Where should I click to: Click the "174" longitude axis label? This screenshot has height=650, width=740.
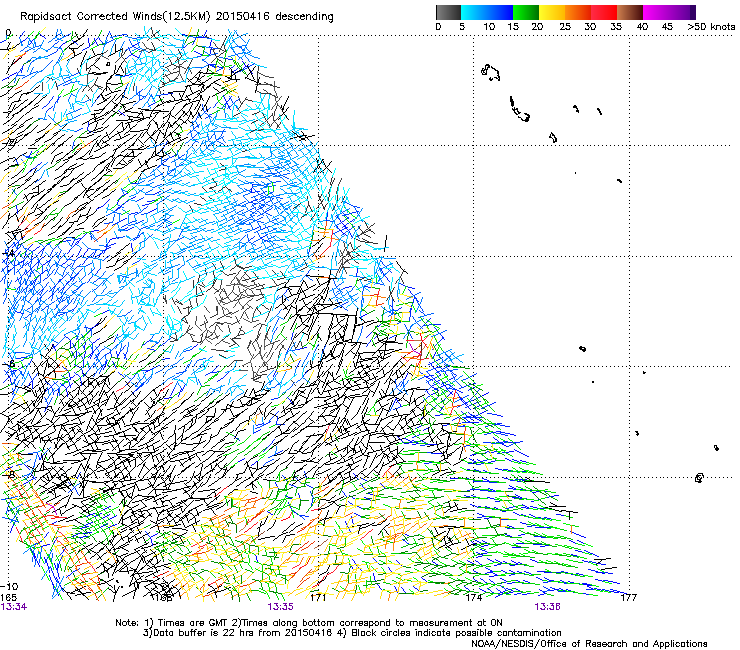[x=474, y=598]
